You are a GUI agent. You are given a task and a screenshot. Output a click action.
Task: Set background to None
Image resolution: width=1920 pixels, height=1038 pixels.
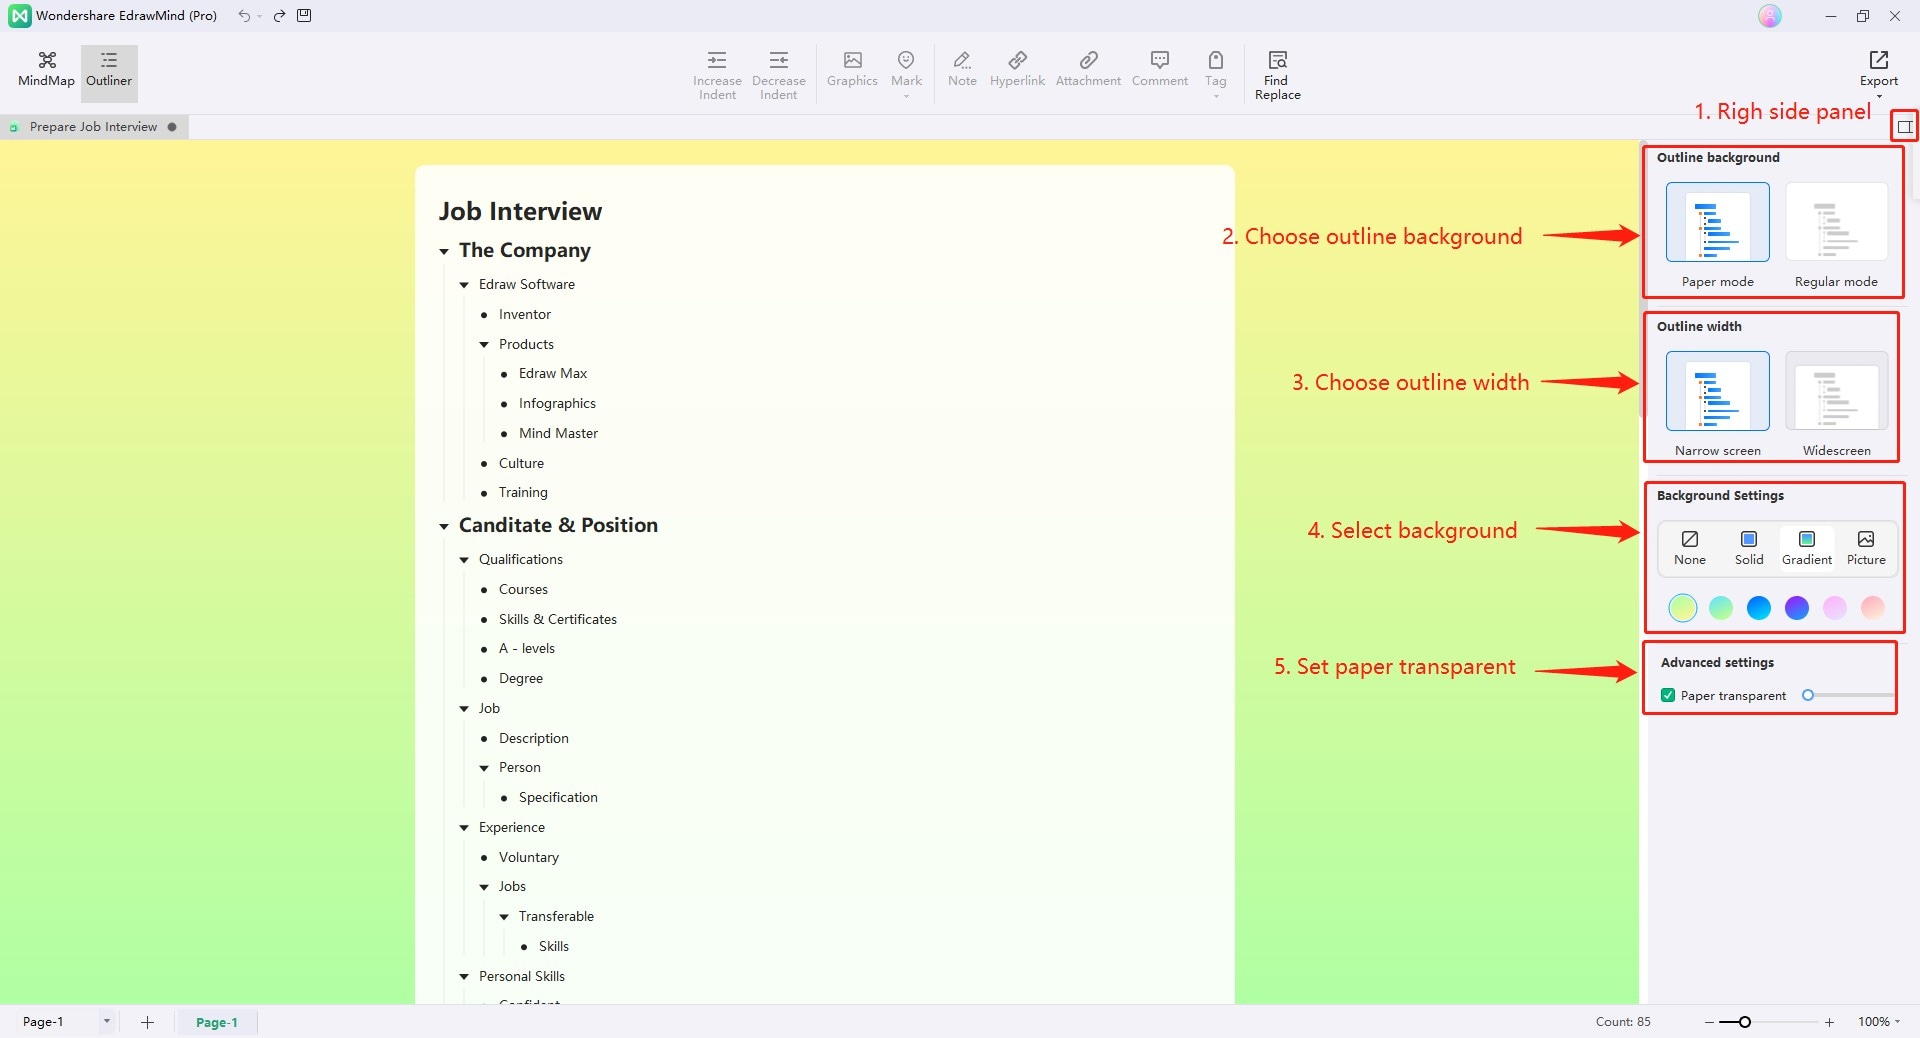click(1690, 548)
